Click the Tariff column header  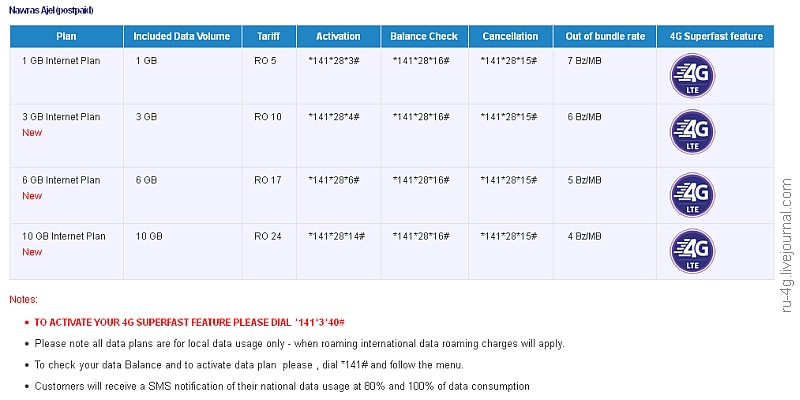[x=269, y=37]
